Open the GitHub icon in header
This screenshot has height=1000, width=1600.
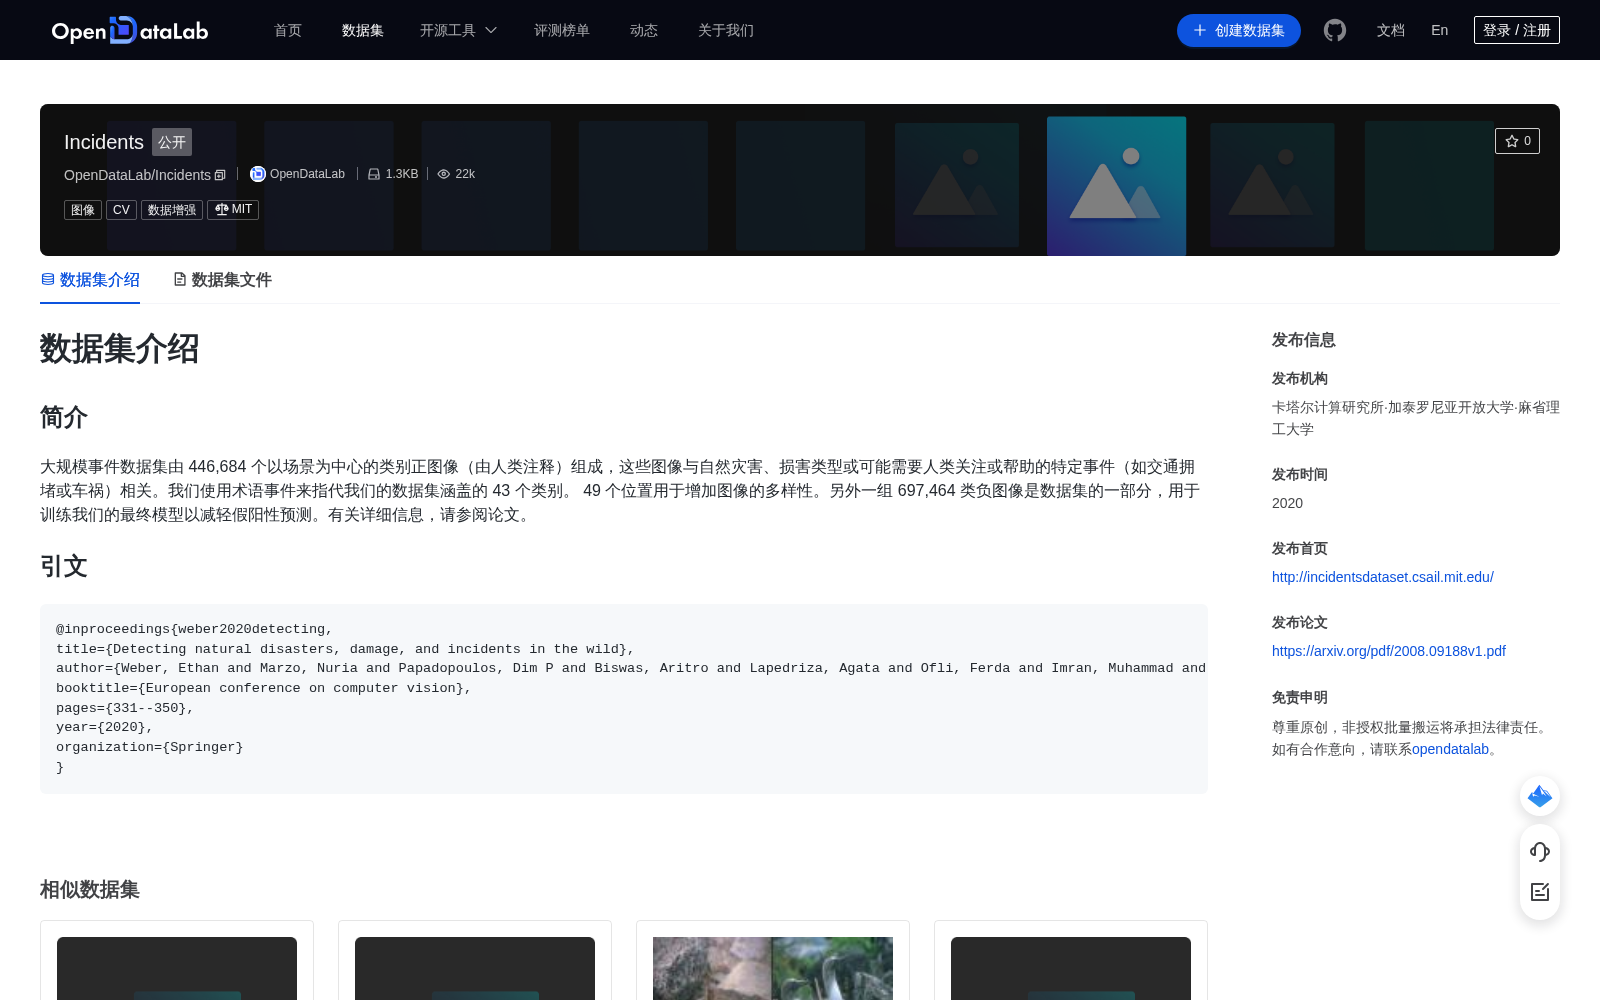pos(1335,30)
